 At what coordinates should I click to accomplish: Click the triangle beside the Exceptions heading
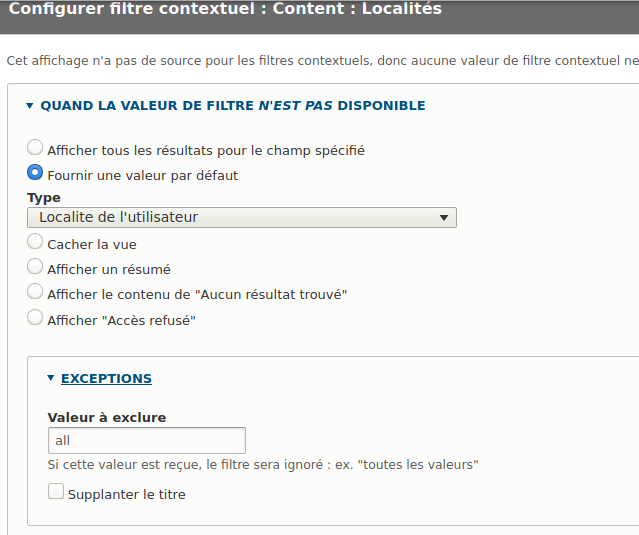pyautogui.click(x=51, y=379)
